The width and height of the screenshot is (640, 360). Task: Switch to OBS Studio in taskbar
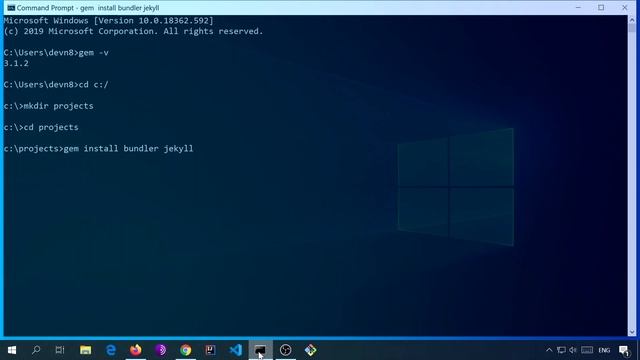click(285, 350)
